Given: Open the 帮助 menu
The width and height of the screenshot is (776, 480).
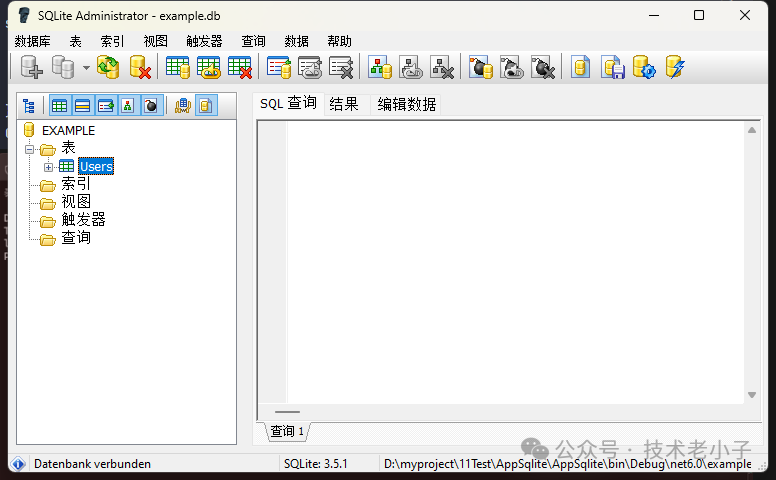Looking at the screenshot, I should coord(340,41).
